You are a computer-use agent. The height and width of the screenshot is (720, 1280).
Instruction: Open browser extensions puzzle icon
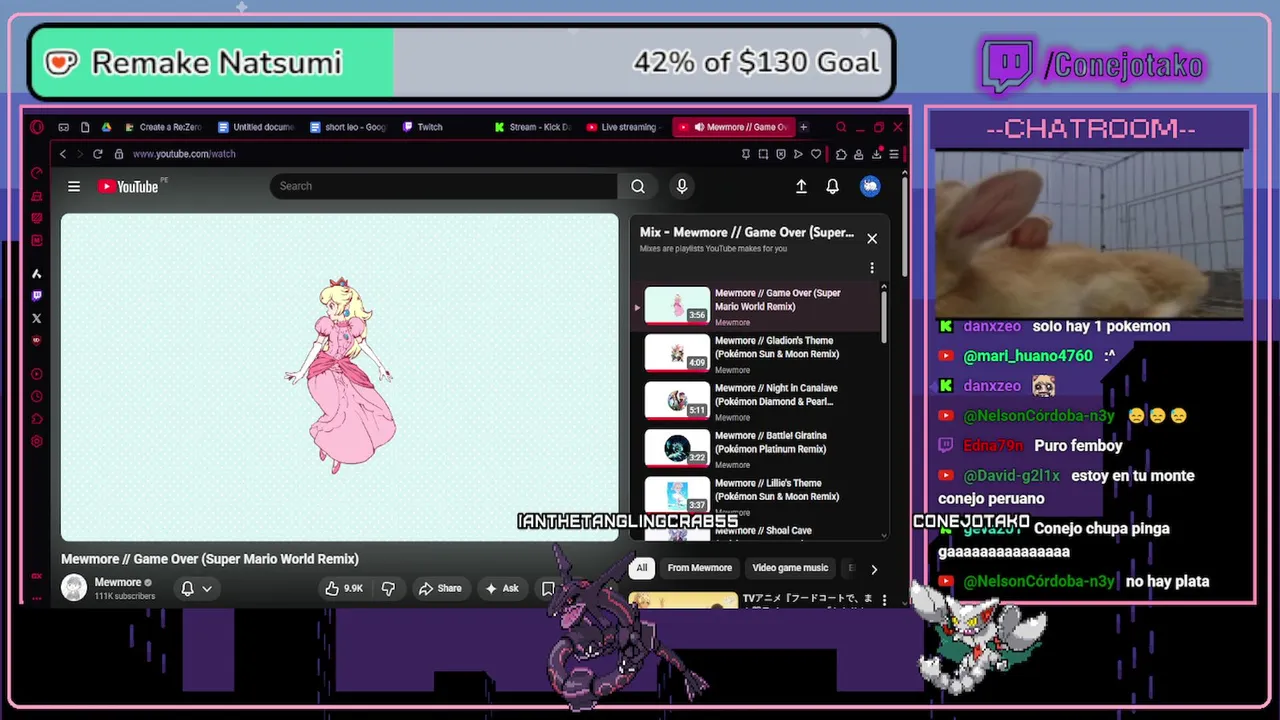pos(841,154)
